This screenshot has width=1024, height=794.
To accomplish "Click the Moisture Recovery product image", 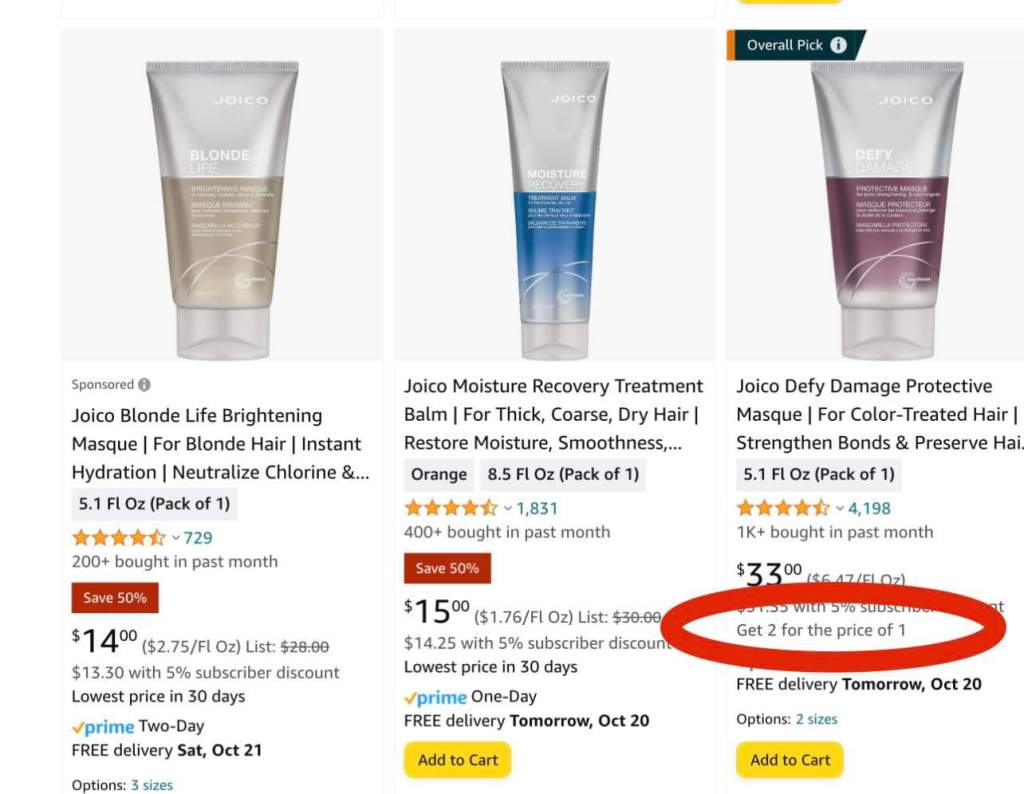I will point(554,195).
